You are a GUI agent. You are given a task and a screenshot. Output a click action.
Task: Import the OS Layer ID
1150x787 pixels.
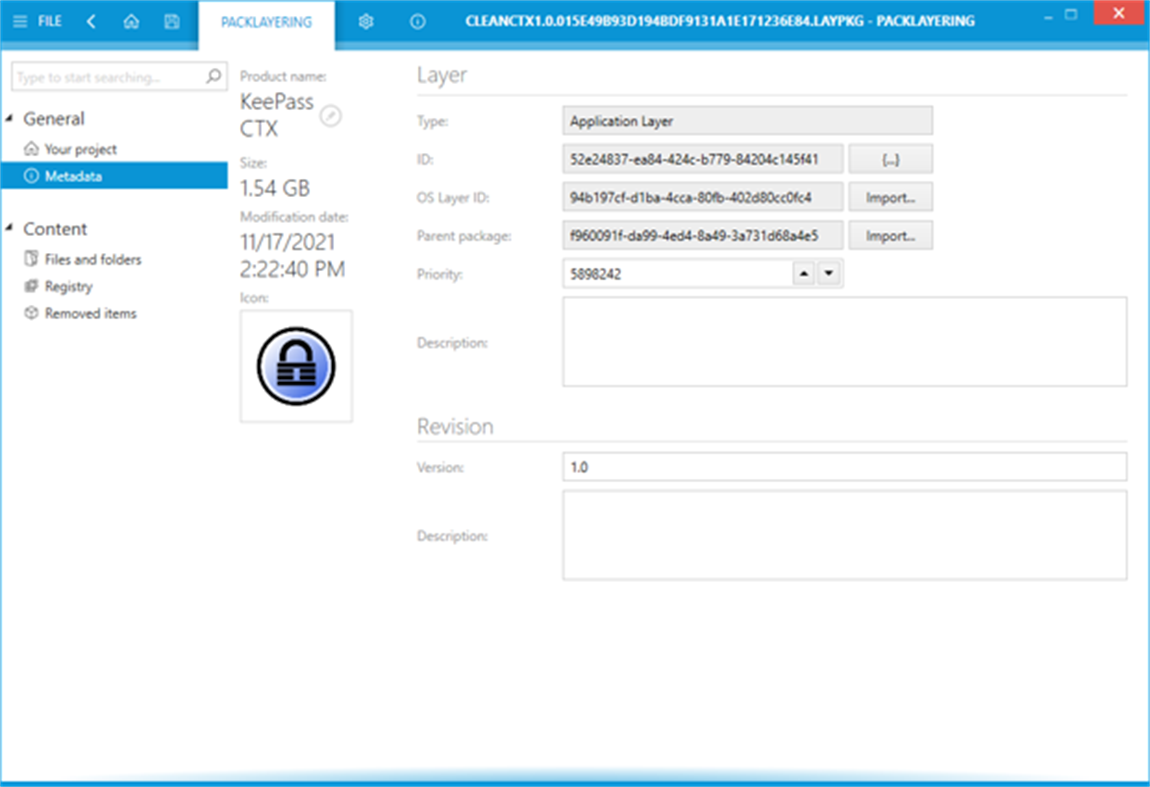(x=890, y=197)
